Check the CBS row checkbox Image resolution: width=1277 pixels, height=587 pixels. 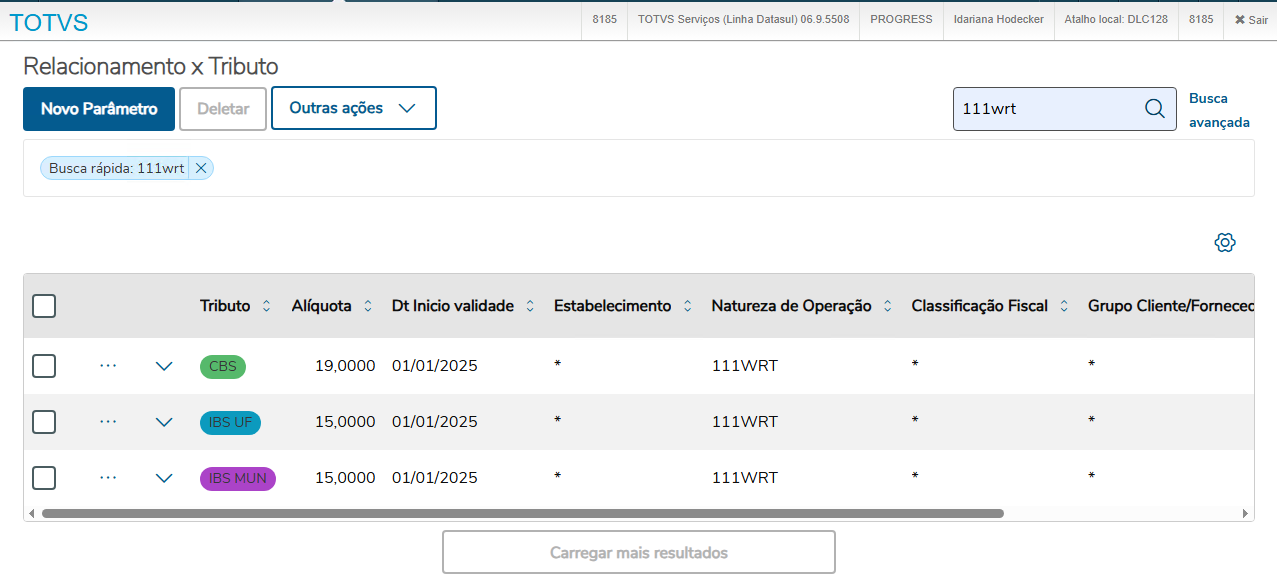(44, 366)
